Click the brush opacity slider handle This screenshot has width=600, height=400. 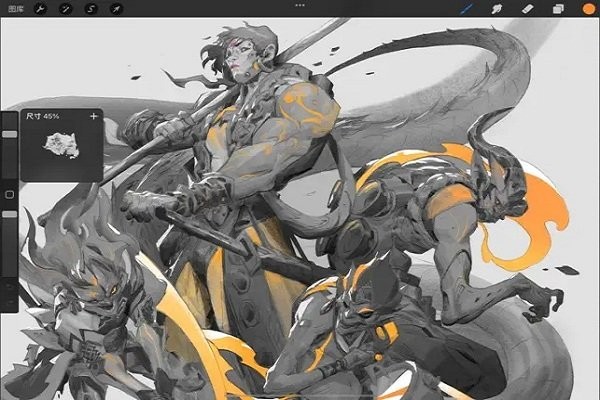[x=9, y=214]
